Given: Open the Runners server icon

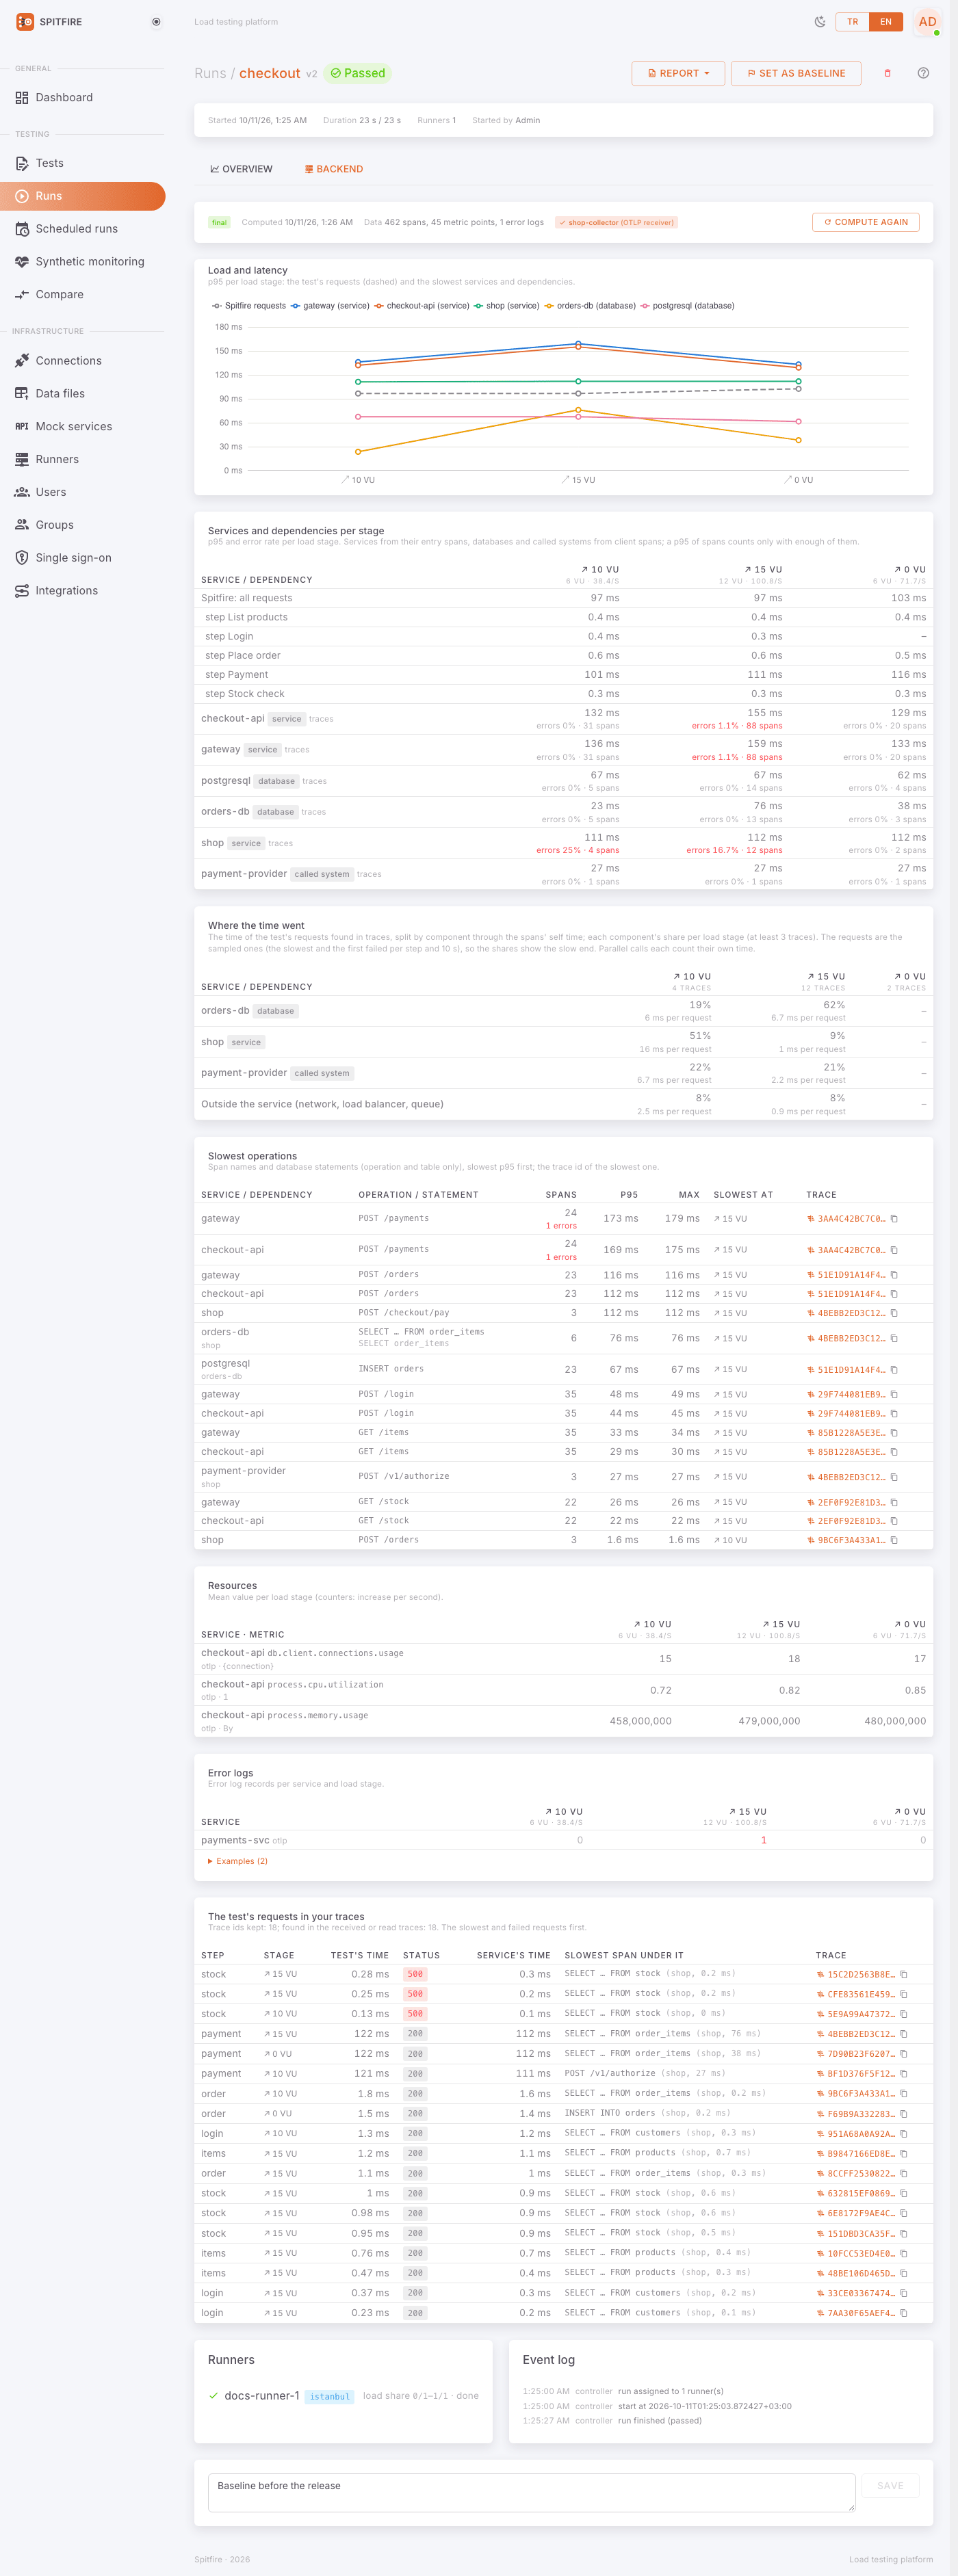Looking at the screenshot, I should coord(22,460).
